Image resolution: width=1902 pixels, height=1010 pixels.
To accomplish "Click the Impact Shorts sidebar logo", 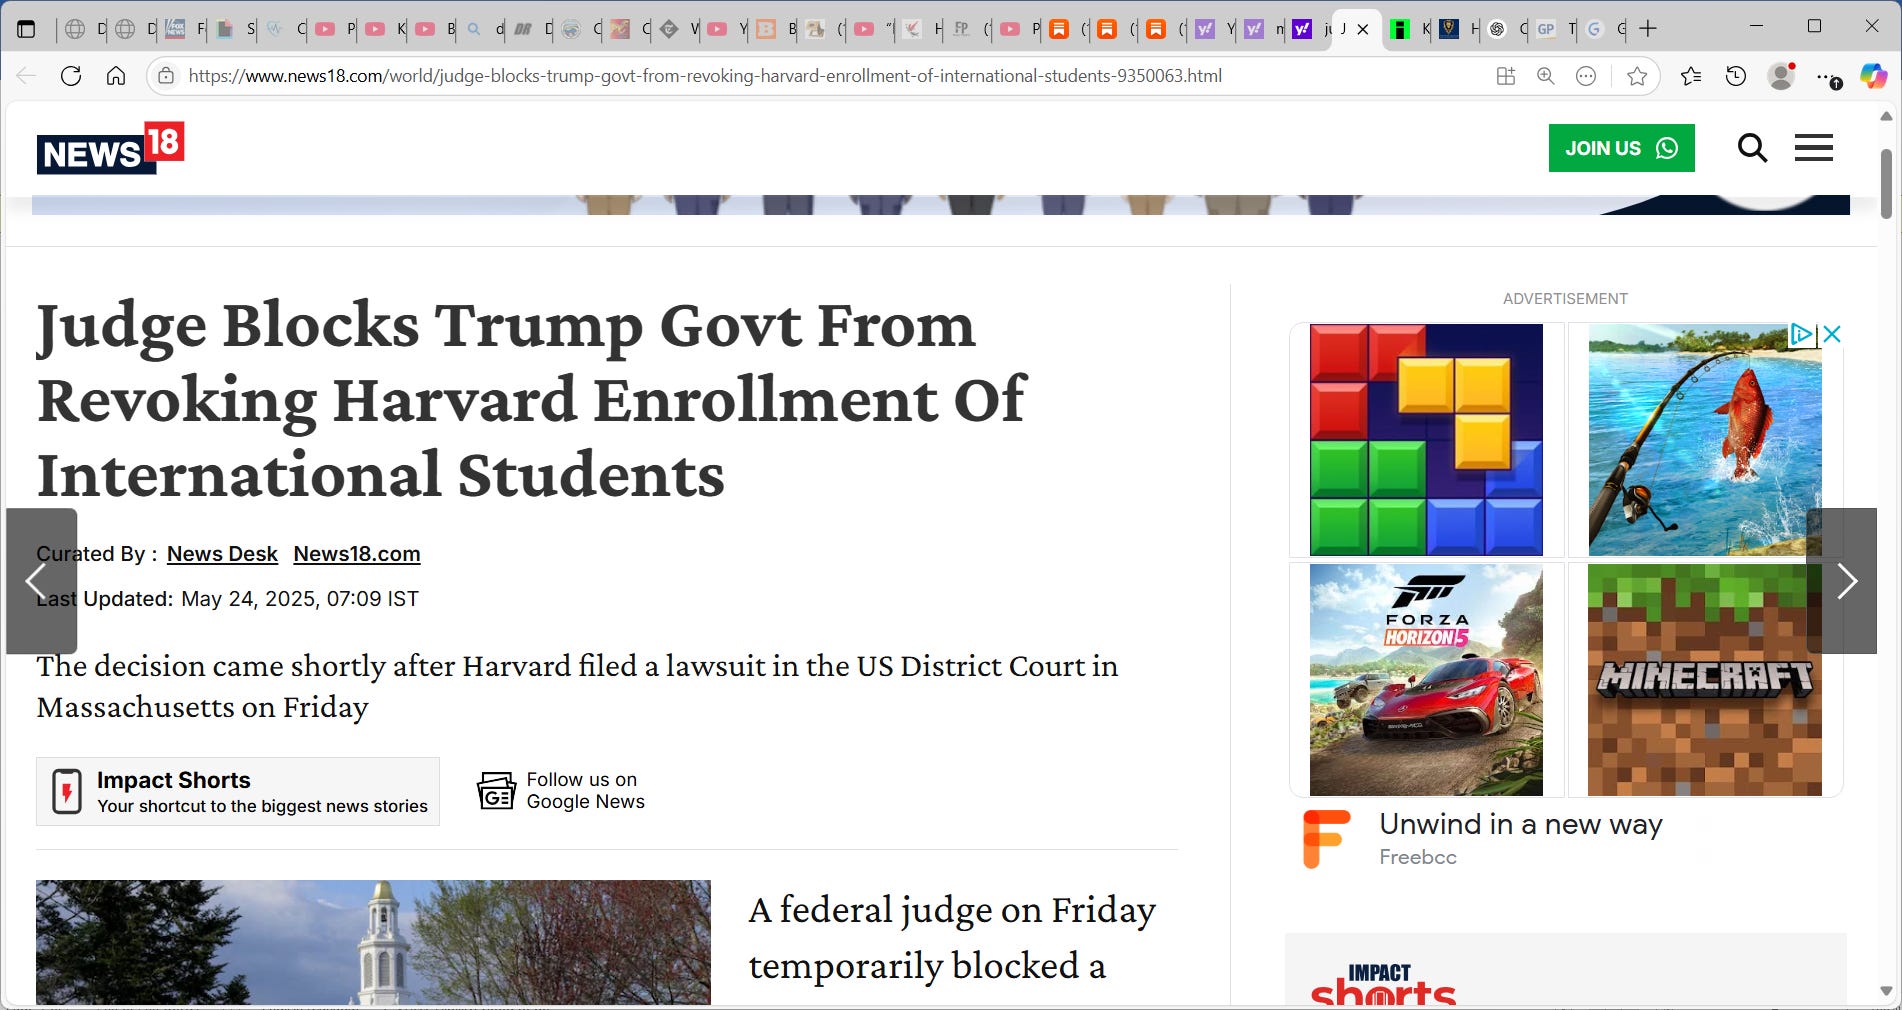I will click(x=1383, y=984).
